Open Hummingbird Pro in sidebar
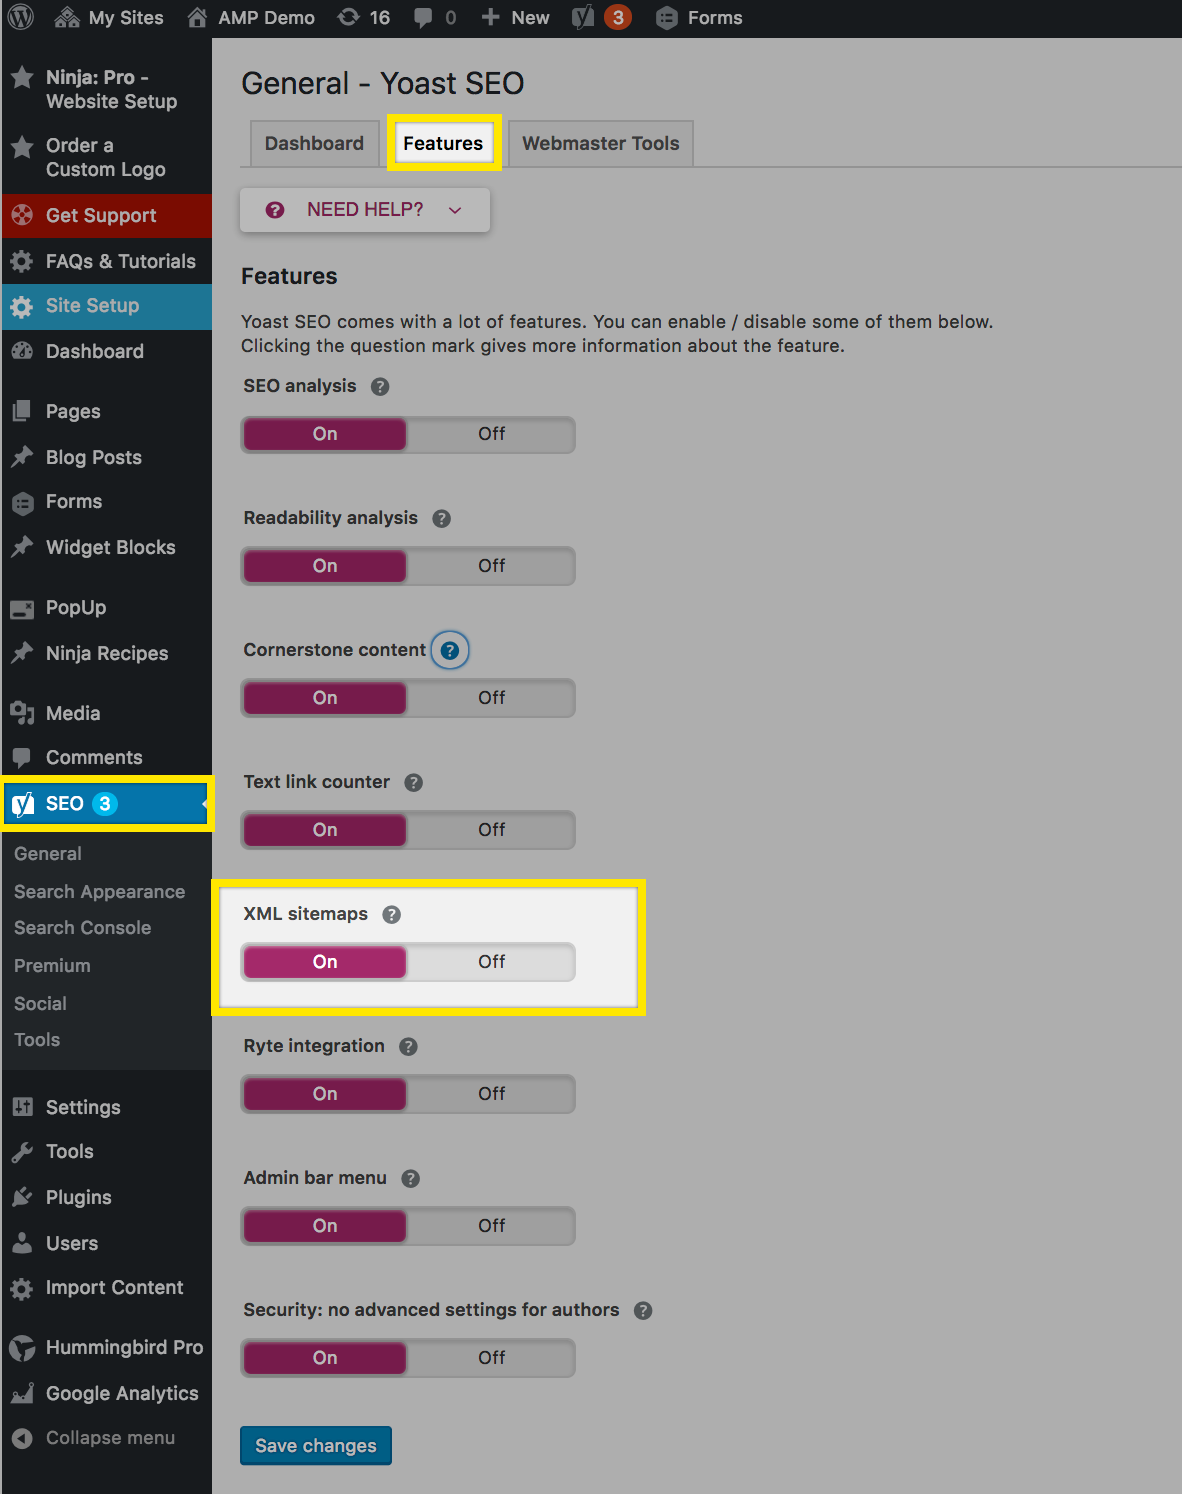Image resolution: width=1182 pixels, height=1494 pixels. (x=106, y=1347)
